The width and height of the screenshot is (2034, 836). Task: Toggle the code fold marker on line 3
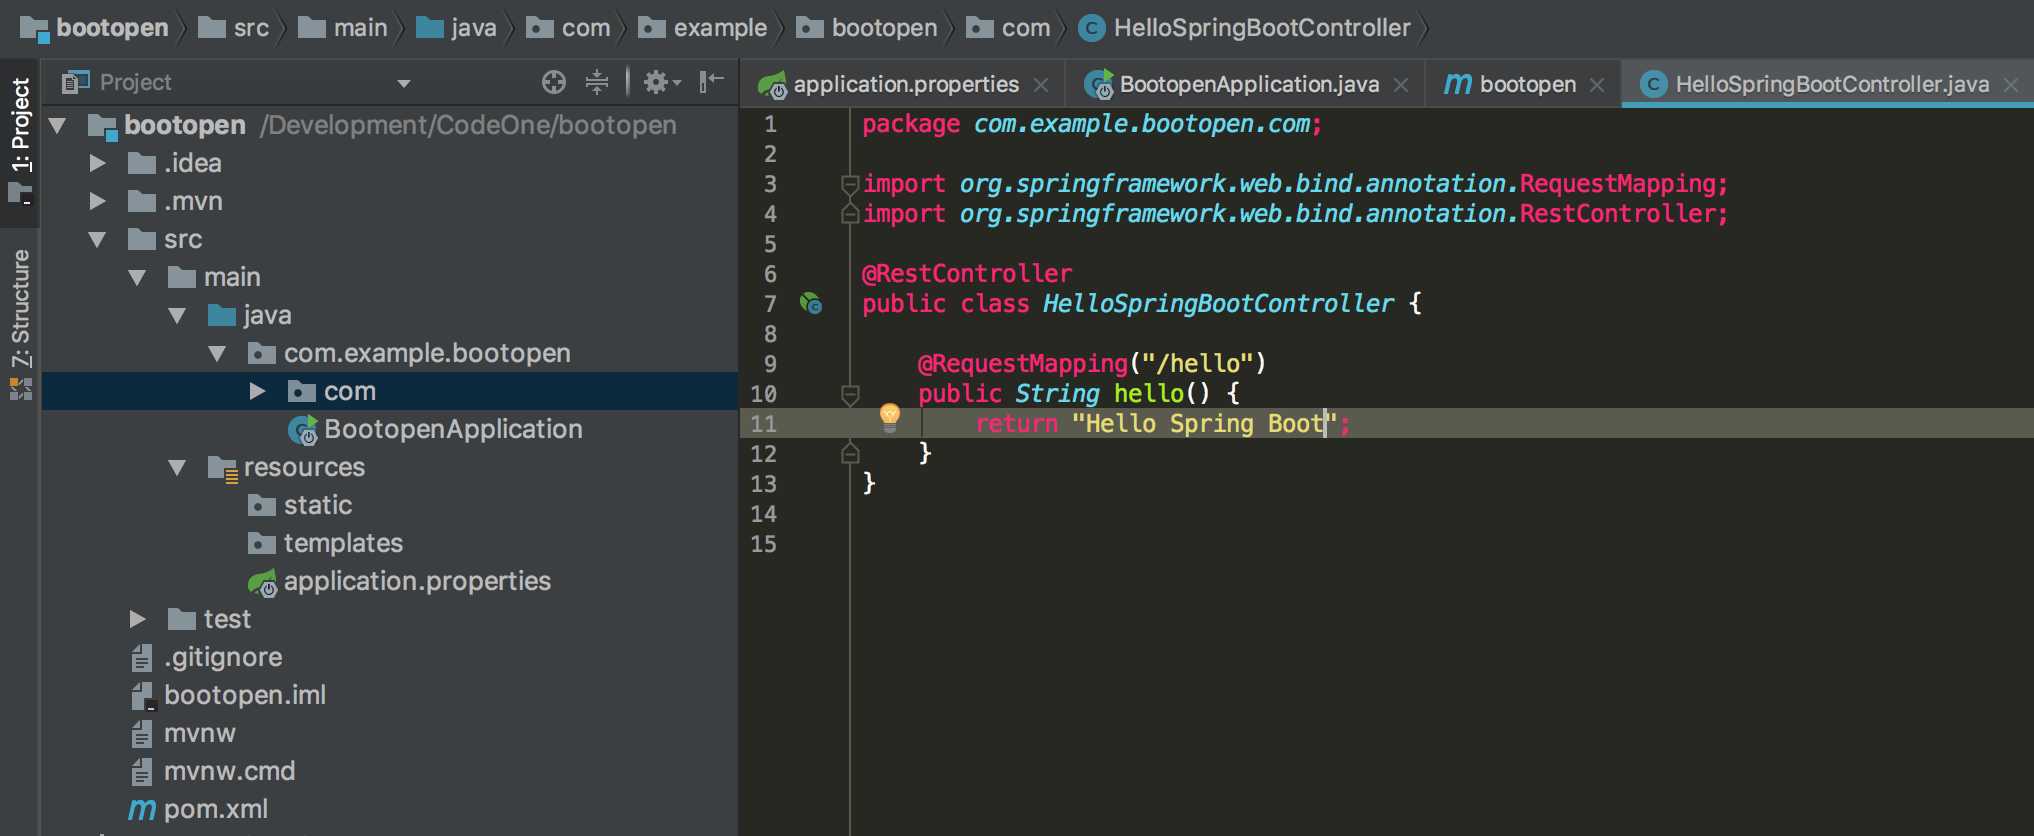[x=850, y=184]
